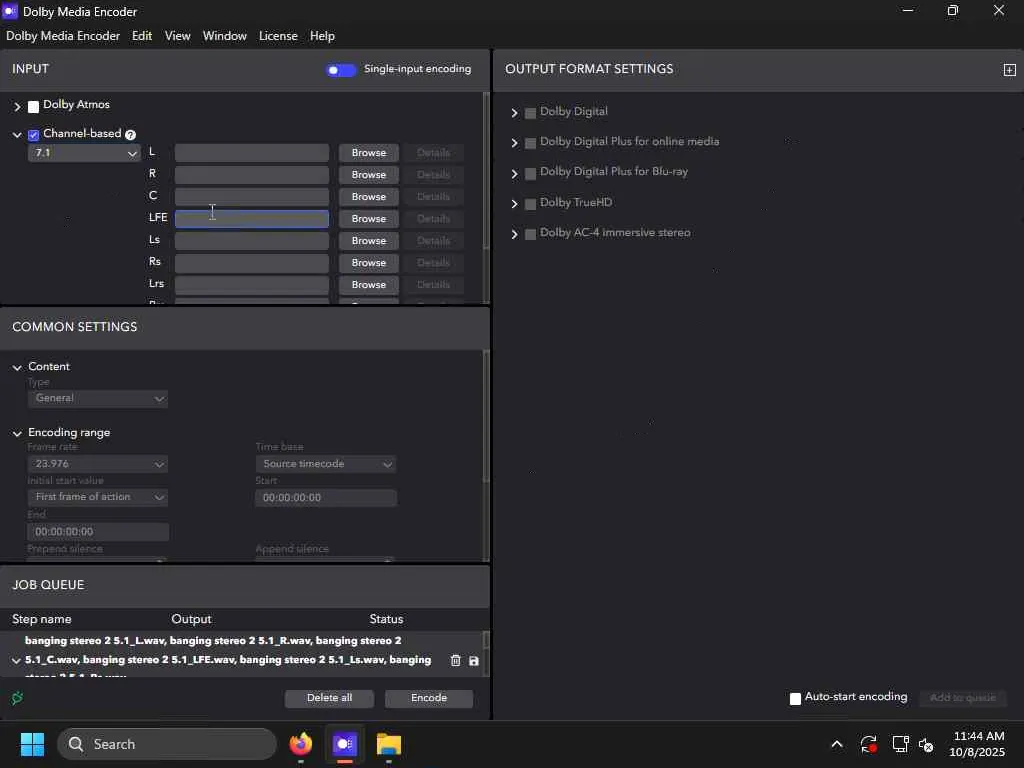Expand Dolby Digital Plus for online media
The height and width of the screenshot is (768, 1024).
tap(515, 143)
